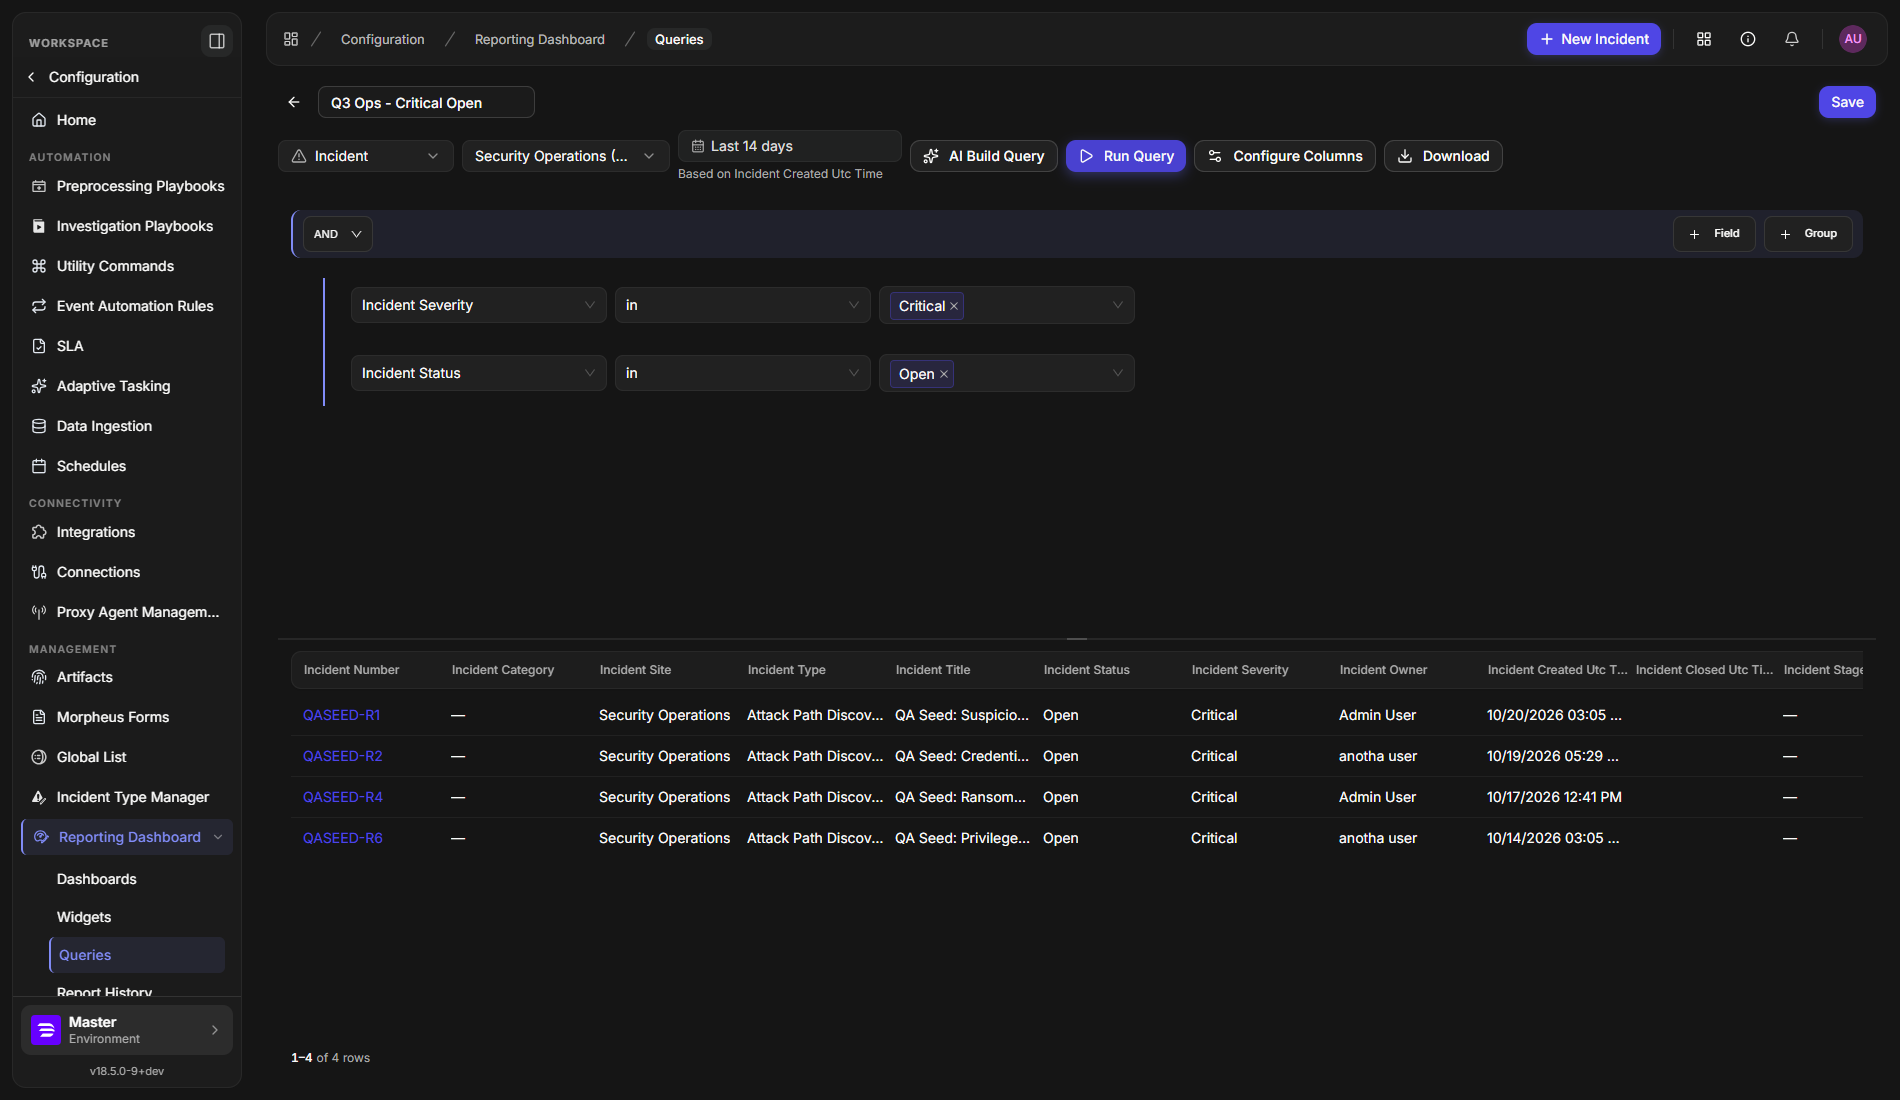The height and width of the screenshot is (1100, 1900).
Task: Save the query
Action: coord(1847,102)
